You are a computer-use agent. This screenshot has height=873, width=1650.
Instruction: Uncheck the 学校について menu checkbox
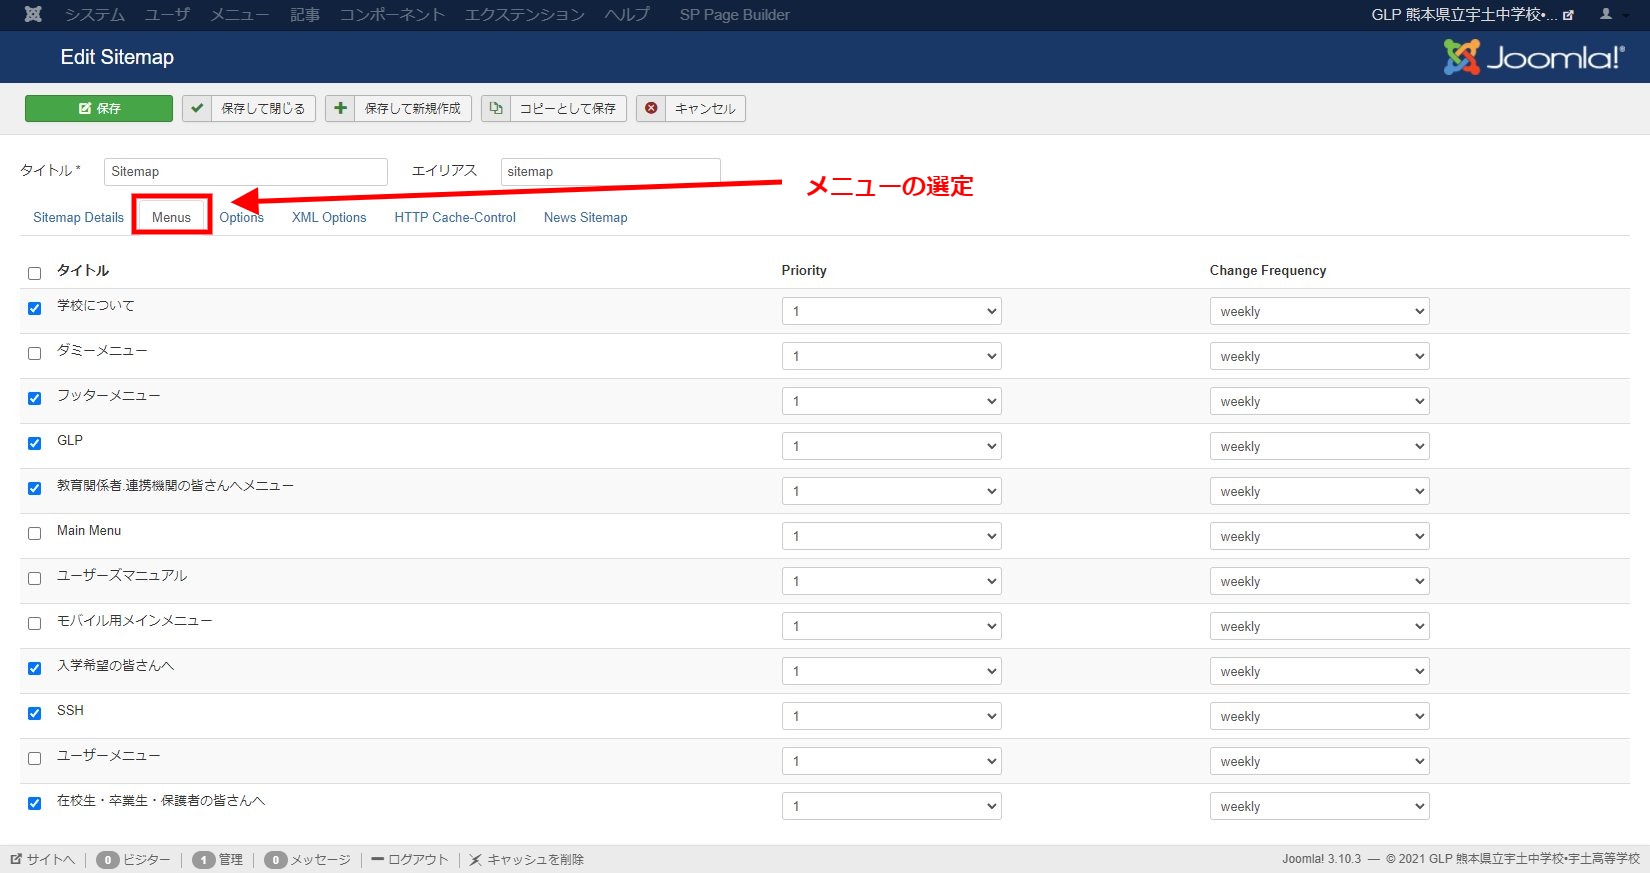pos(35,308)
